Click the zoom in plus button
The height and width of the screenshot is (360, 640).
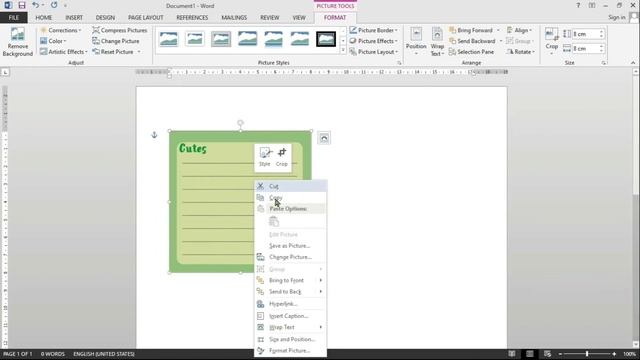point(614,354)
